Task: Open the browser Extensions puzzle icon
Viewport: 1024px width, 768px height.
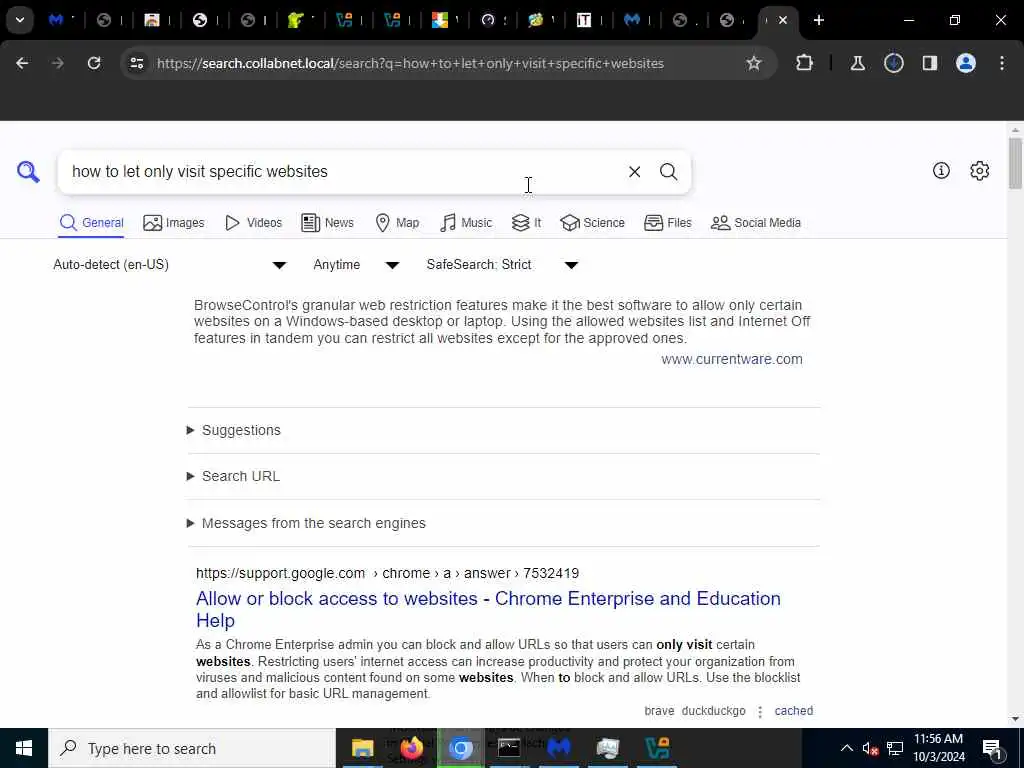Action: [x=805, y=63]
